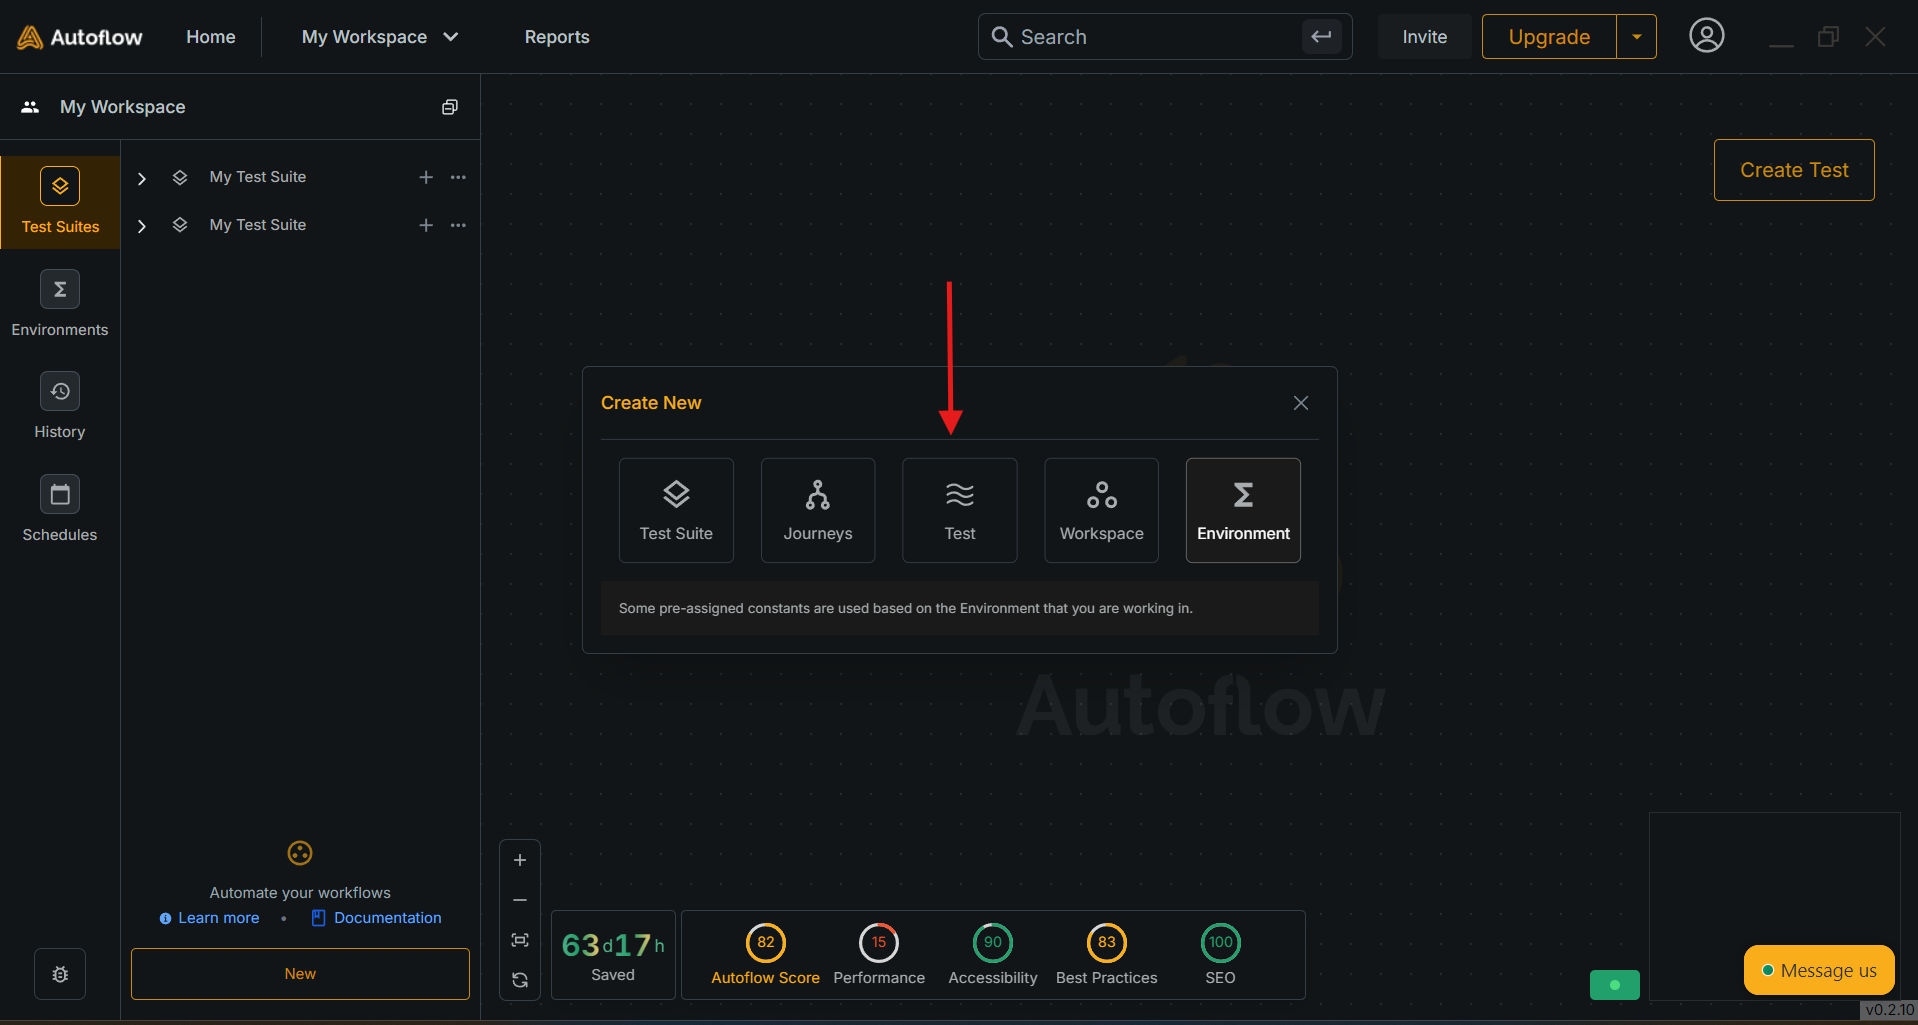Switch to the Test Suites sidebar tab
The width and height of the screenshot is (1918, 1025).
[x=60, y=202]
